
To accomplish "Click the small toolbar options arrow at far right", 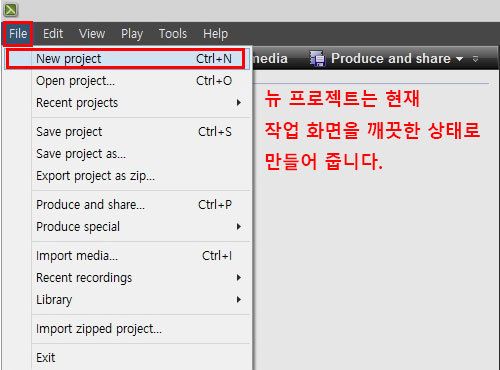I will pyautogui.click(x=476, y=59).
